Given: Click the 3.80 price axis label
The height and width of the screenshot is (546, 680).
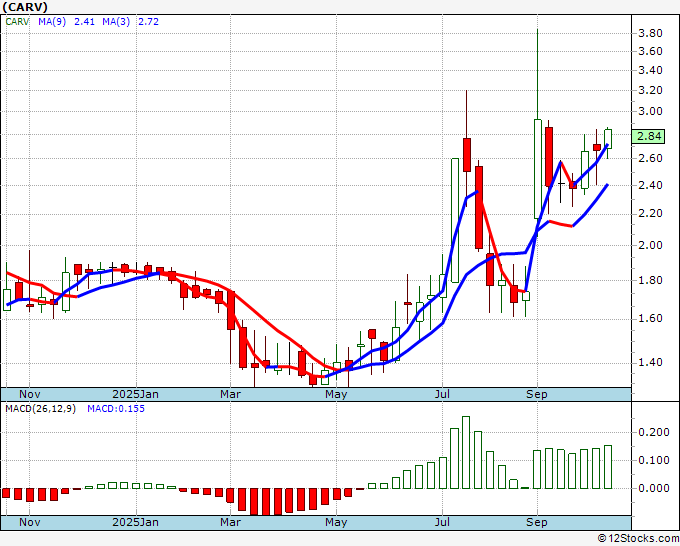Looking at the screenshot, I should click(649, 34).
